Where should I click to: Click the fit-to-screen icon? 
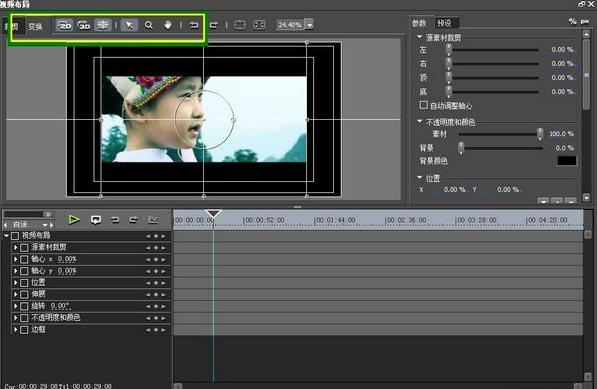click(259, 25)
